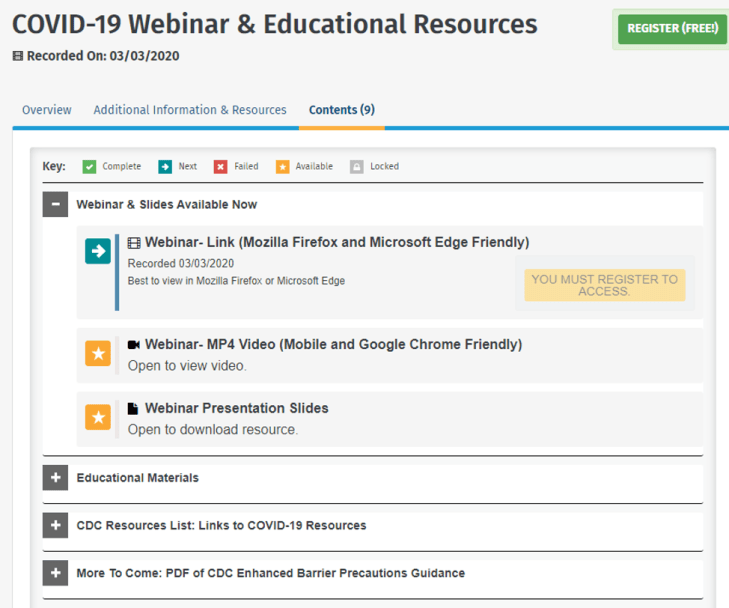Click the orange Available star key icon
This screenshot has height=608, width=729.
click(282, 166)
